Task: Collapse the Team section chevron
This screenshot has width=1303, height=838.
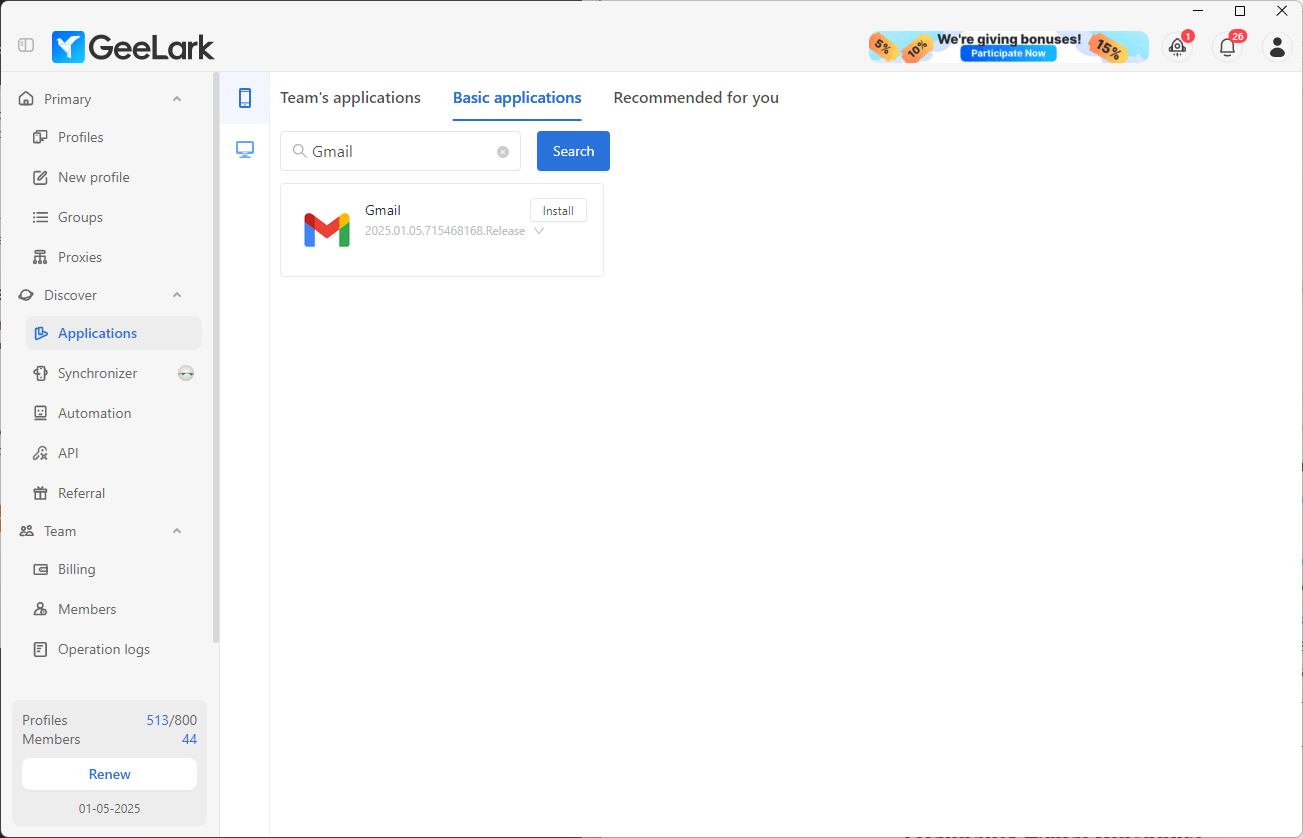Action: (x=177, y=531)
